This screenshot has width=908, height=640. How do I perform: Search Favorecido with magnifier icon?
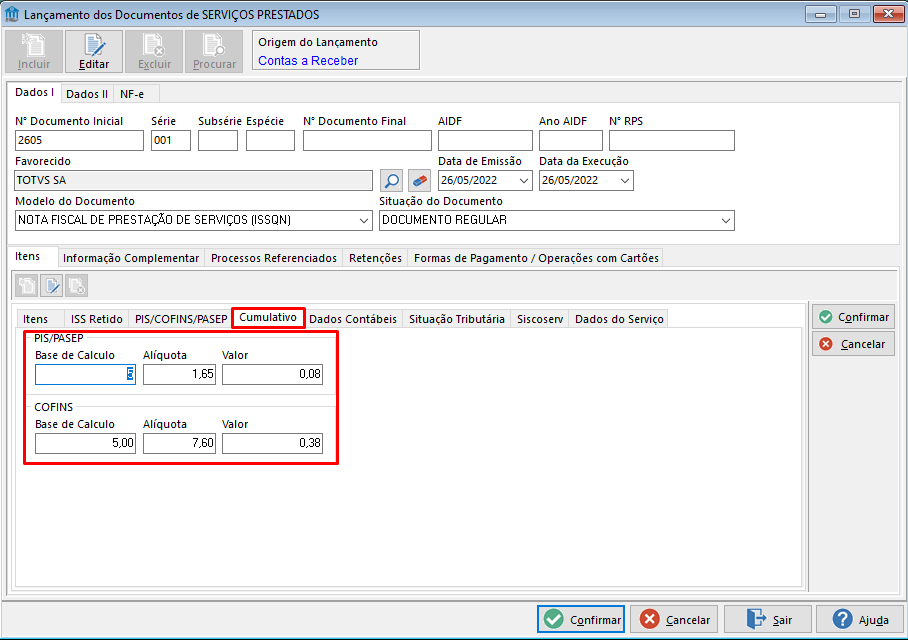click(x=392, y=181)
